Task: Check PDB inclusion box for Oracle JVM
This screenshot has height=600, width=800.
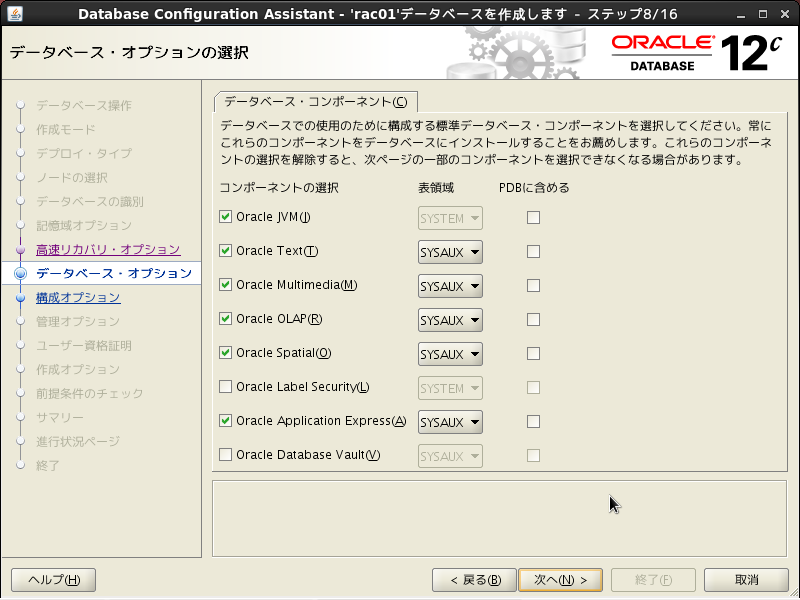Action: pos(533,218)
